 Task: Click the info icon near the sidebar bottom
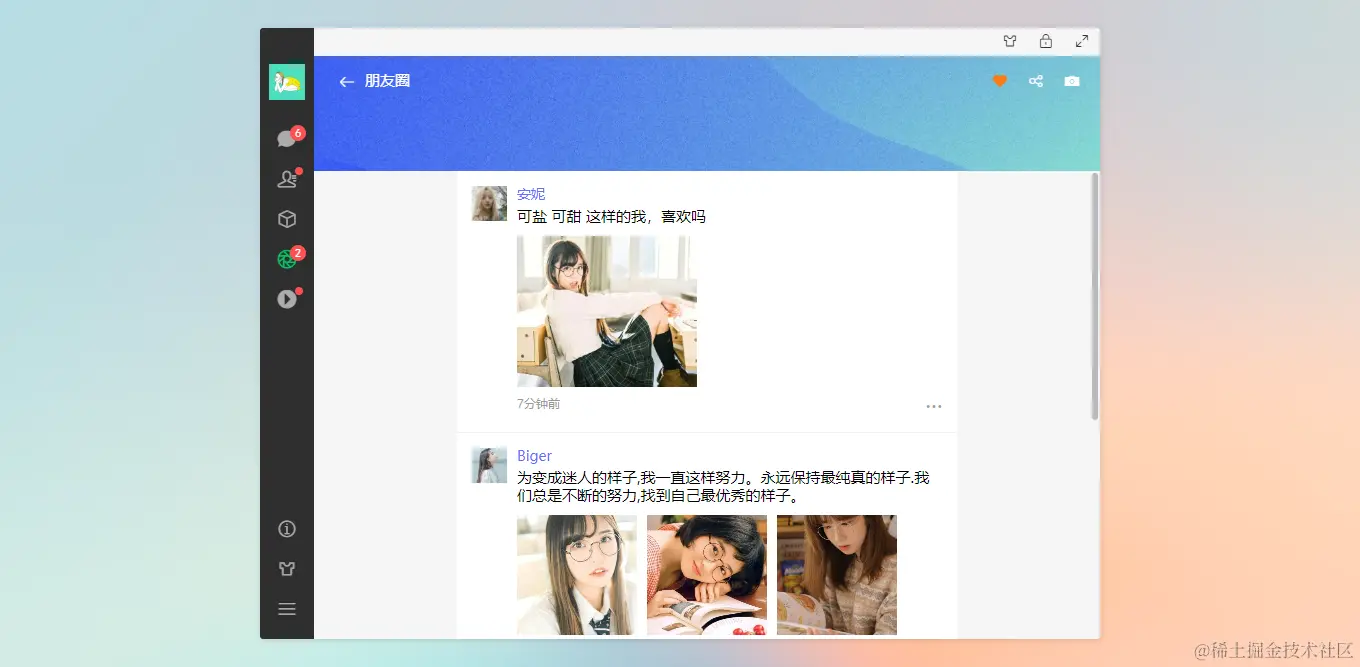[x=287, y=528]
